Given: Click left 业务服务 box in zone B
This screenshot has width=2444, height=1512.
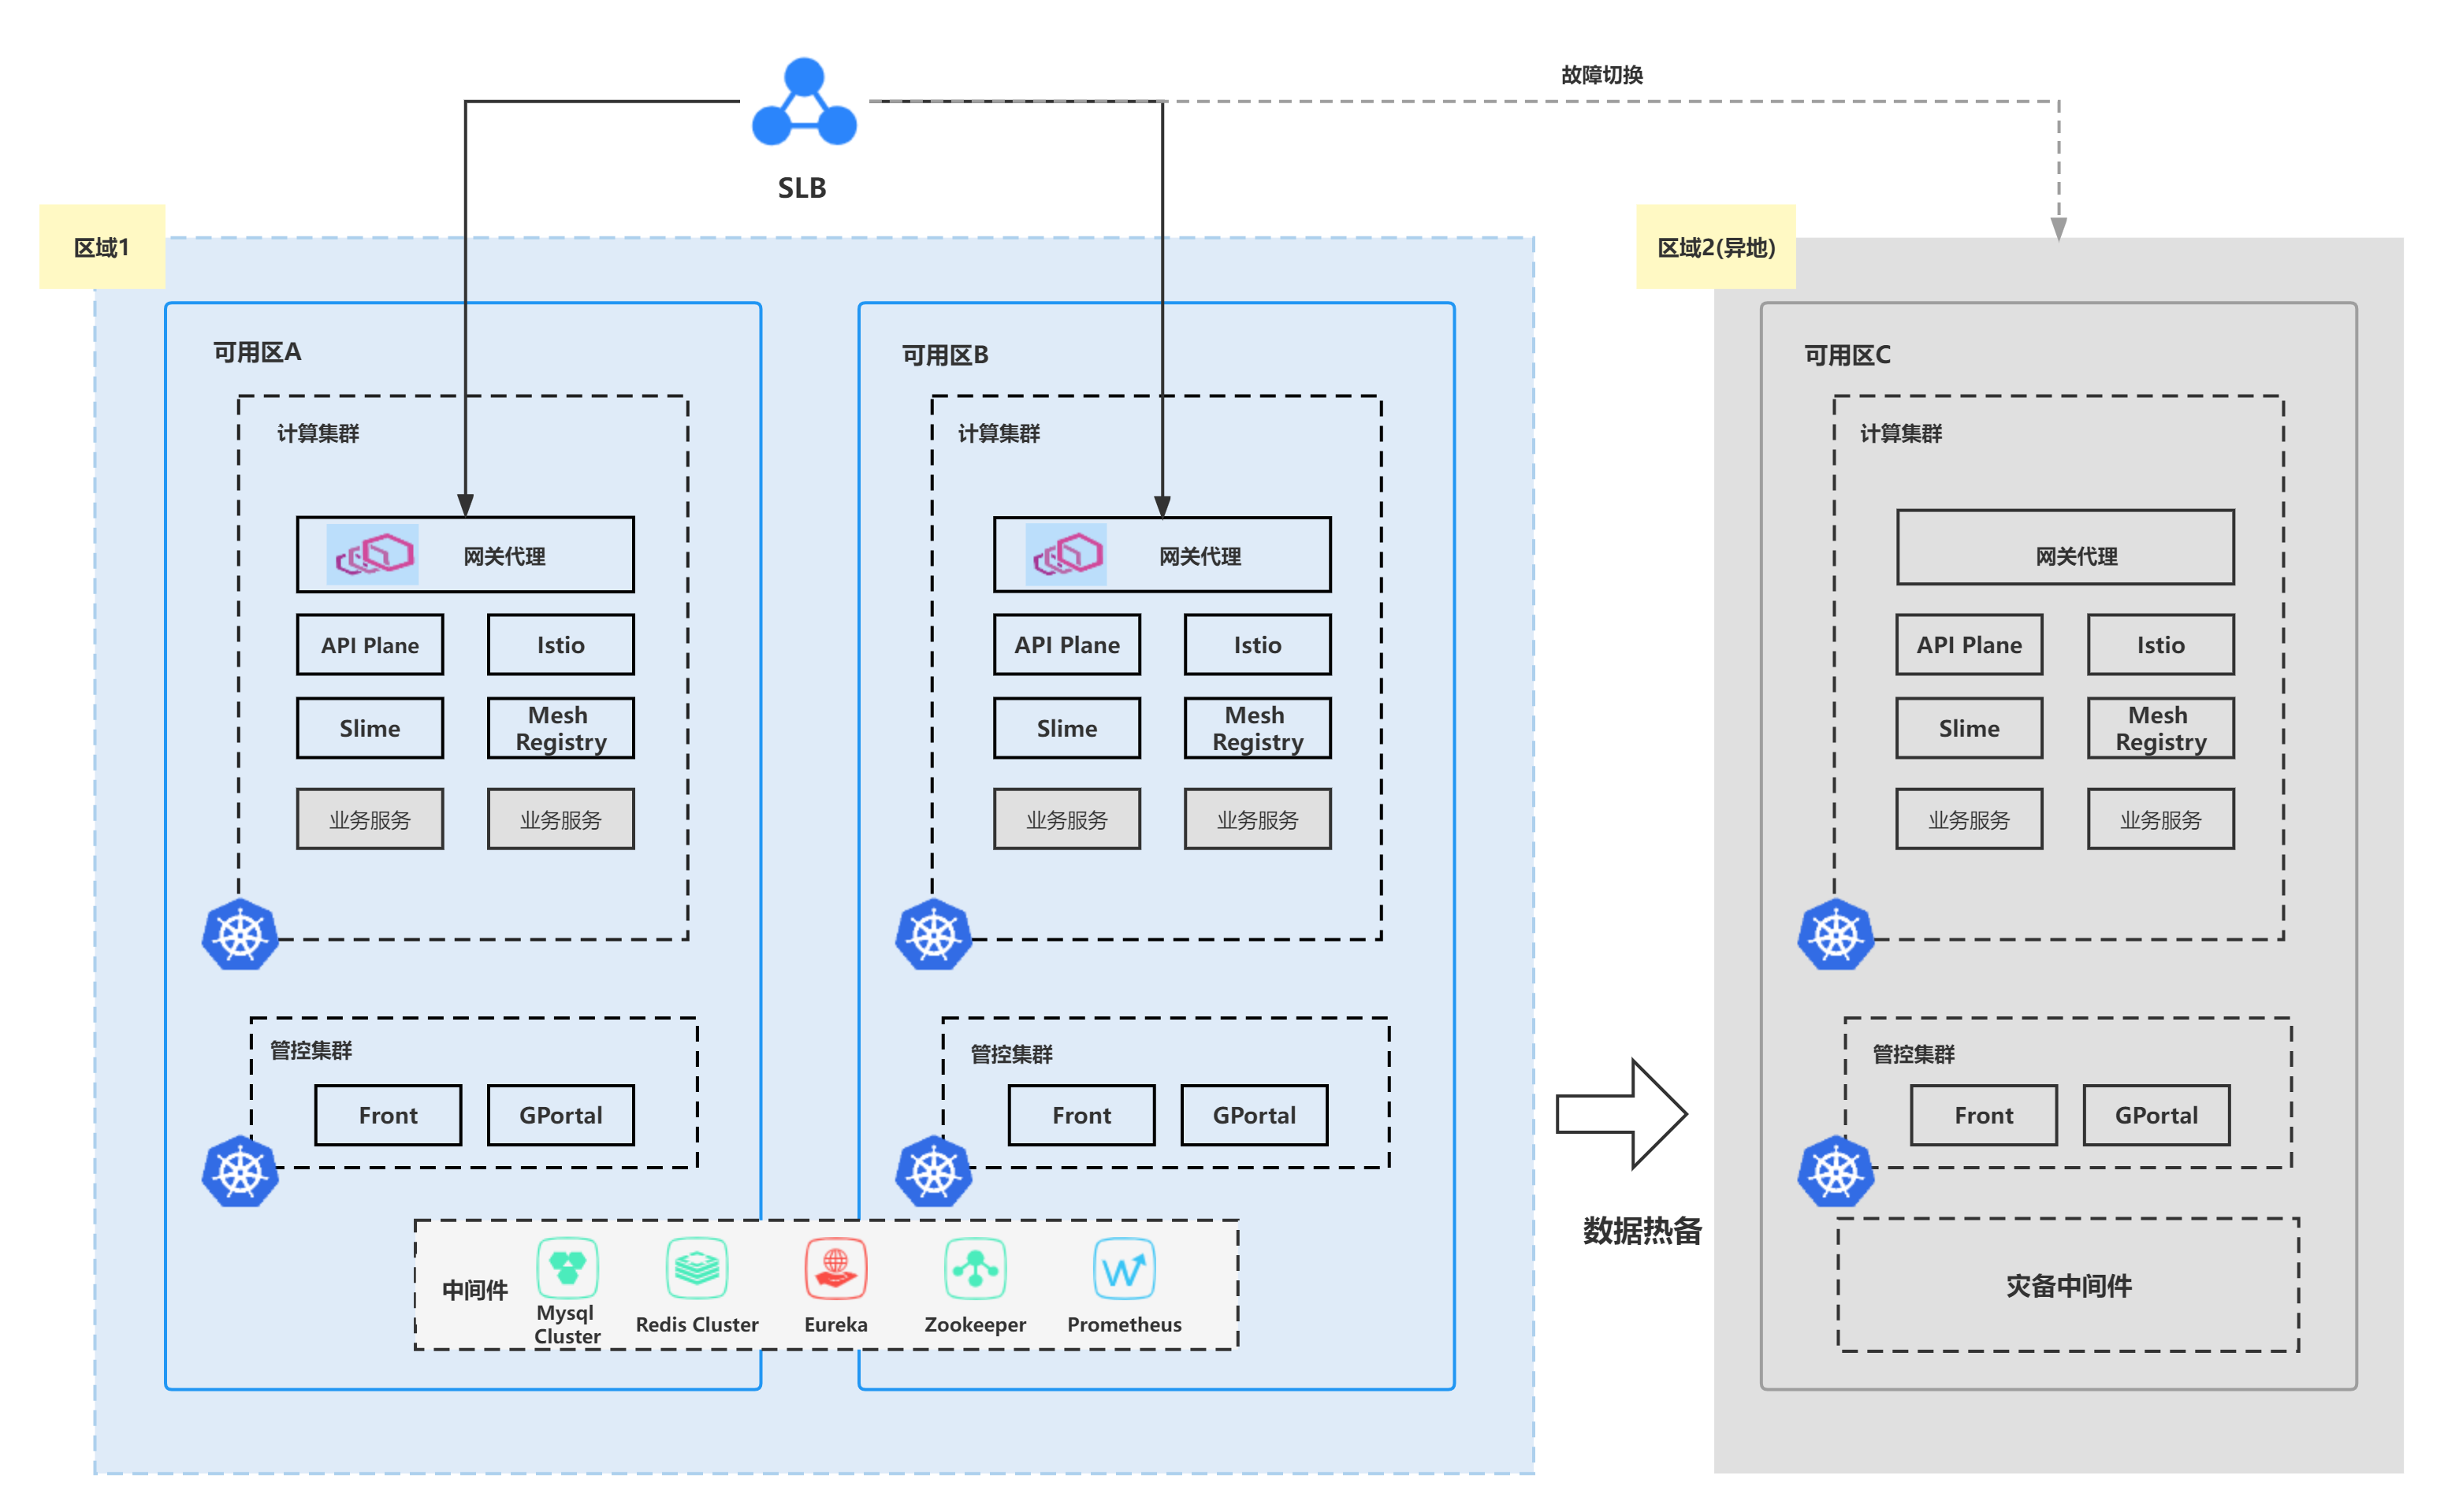Looking at the screenshot, I should (x=1067, y=819).
